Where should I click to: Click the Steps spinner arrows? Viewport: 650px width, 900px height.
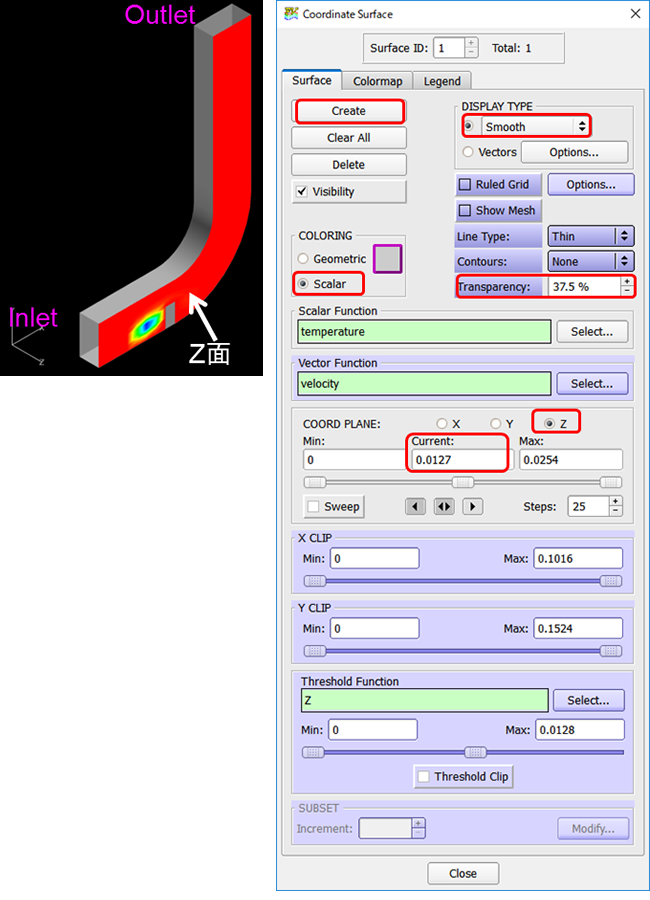coord(615,506)
